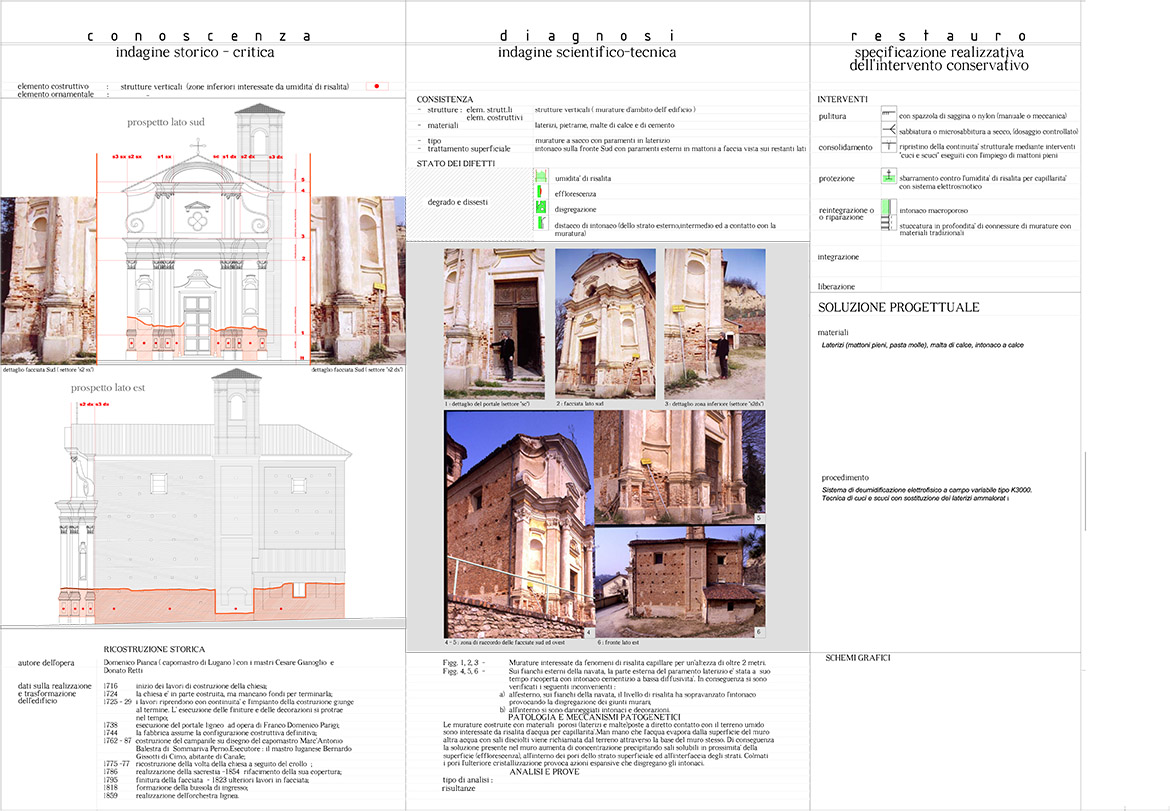Click the SOLUZIONE PROGETTUALE heading

[899, 307]
